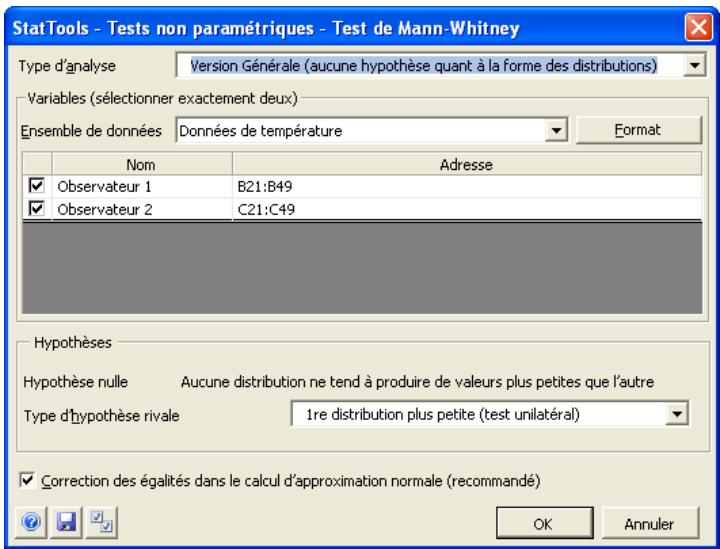The width and height of the screenshot is (720, 549).
Task: Open the Type d'hypothèse rivale dropdown arrow
Action: (677, 414)
